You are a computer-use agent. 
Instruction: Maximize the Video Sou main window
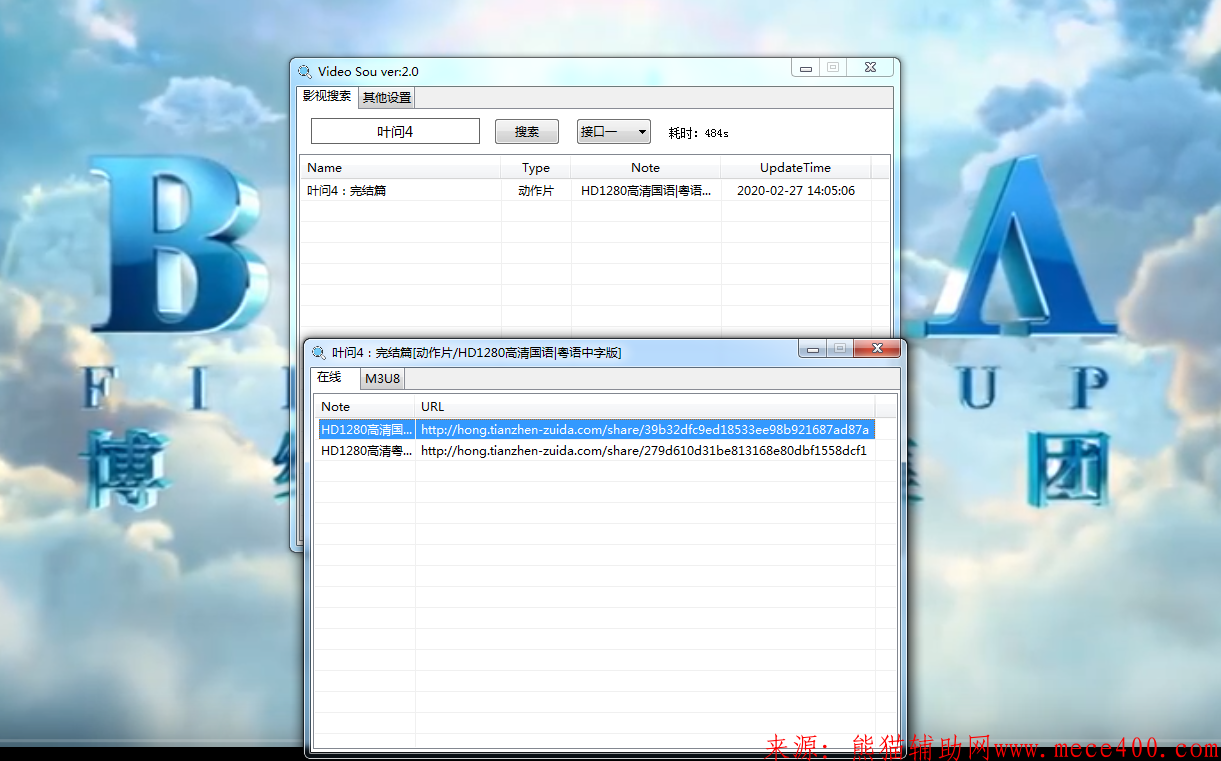(832, 68)
